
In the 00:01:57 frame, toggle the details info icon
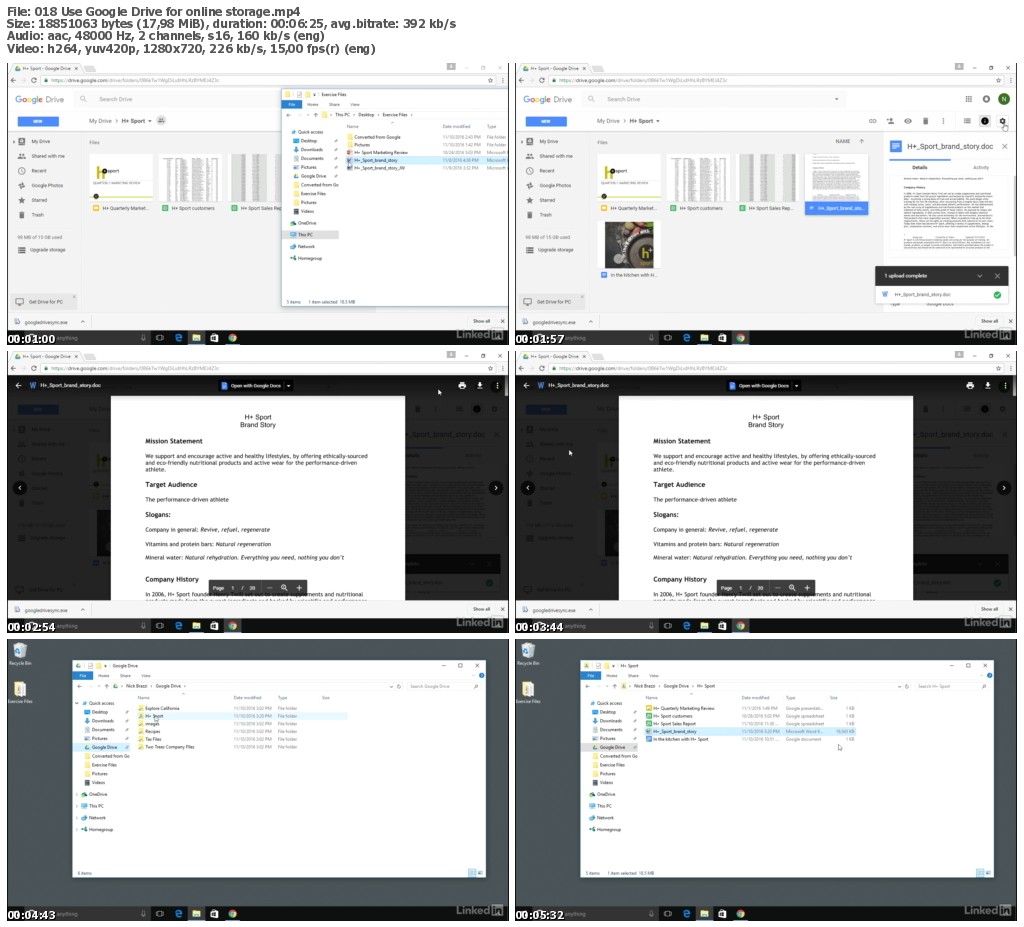(x=985, y=121)
